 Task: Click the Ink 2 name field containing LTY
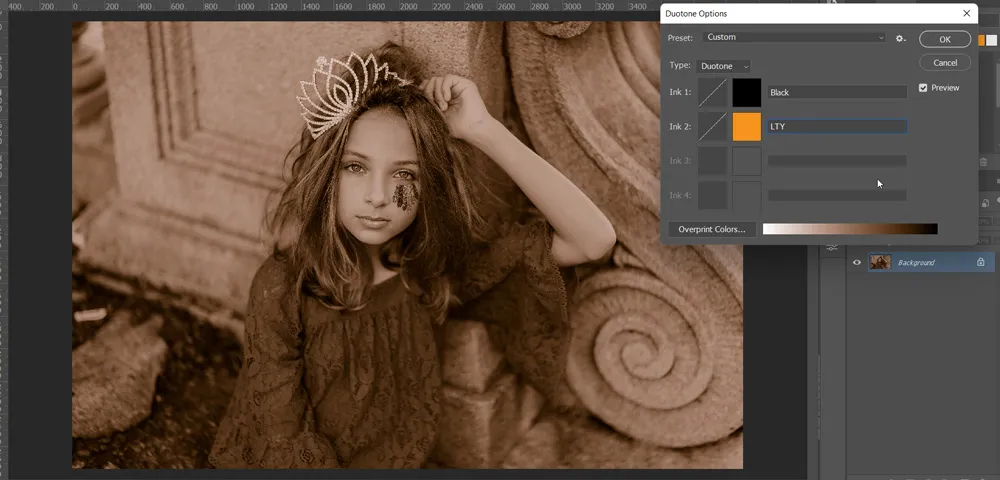pos(837,126)
